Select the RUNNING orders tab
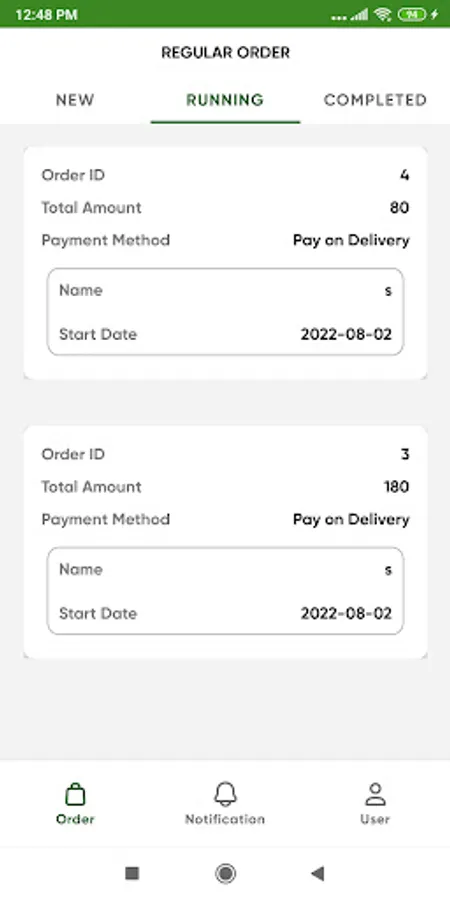The width and height of the screenshot is (450, 900). (225, 100)
